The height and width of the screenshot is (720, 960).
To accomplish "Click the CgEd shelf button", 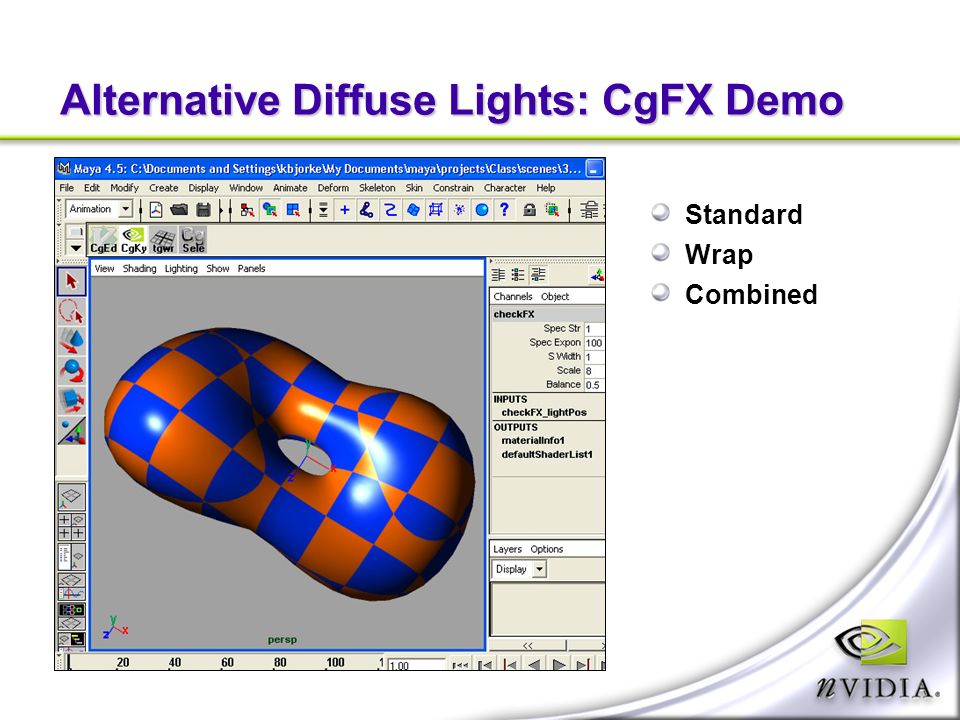I will click(103, 239).
